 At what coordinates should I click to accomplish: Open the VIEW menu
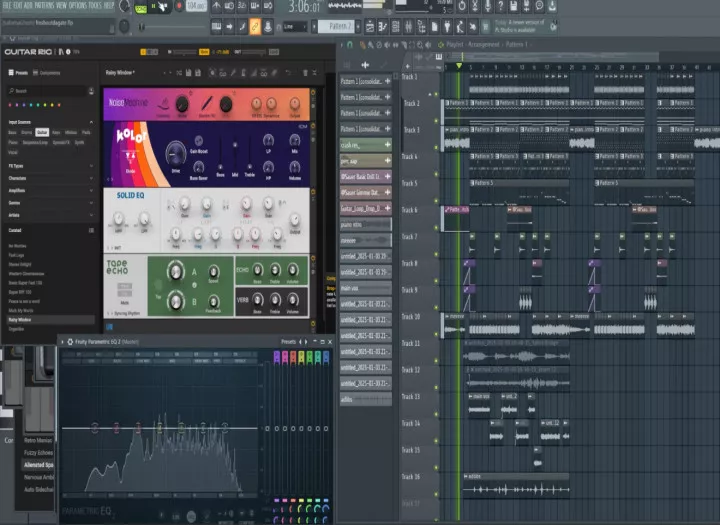(x=61, y=6)
